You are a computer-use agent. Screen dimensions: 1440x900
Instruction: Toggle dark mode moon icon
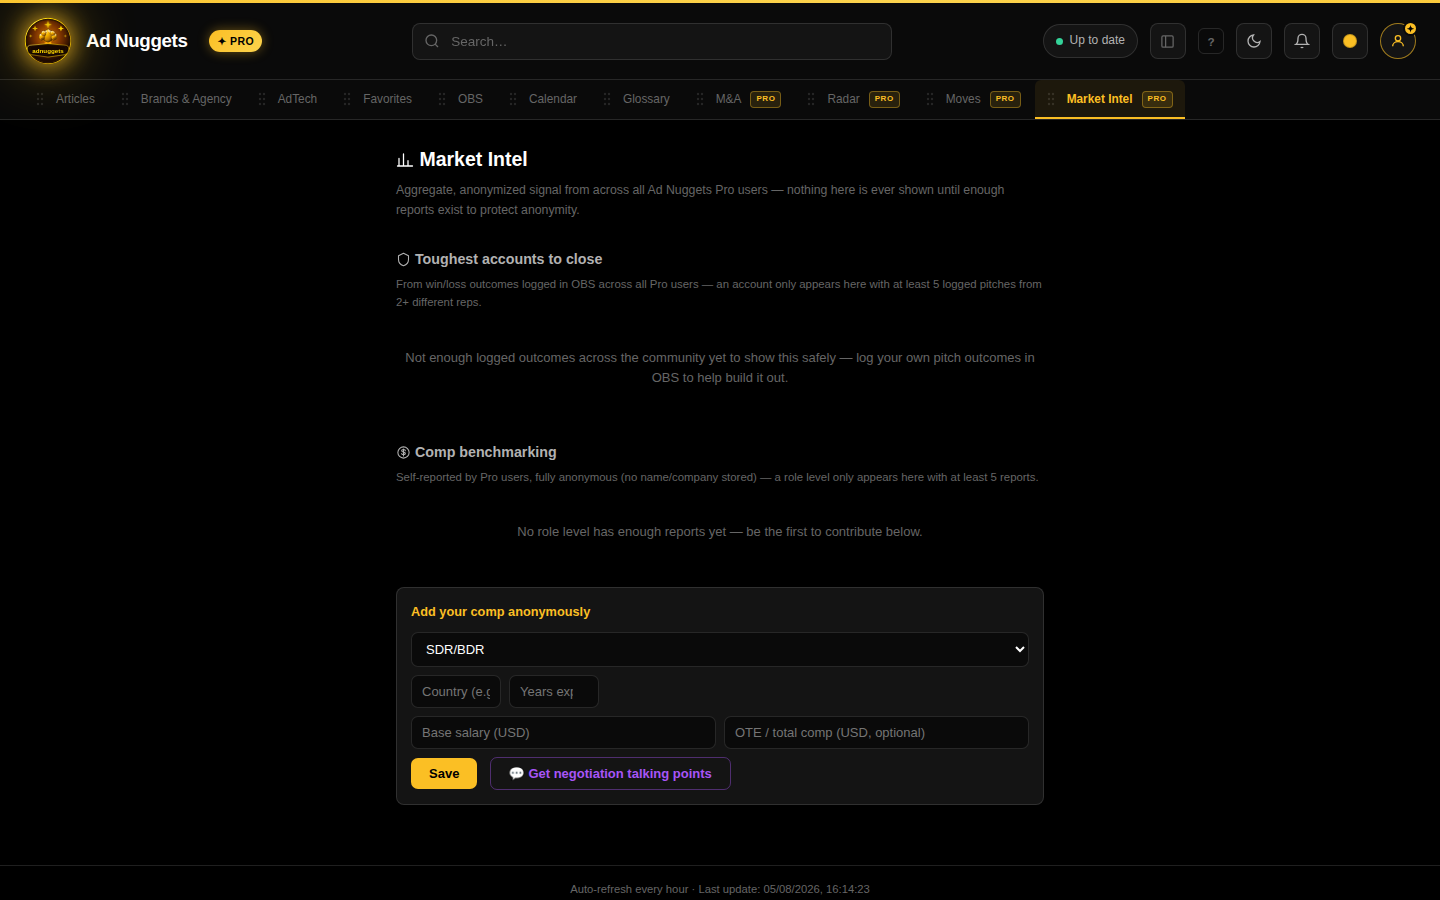pyautogui.click(x=1254, y=41)
